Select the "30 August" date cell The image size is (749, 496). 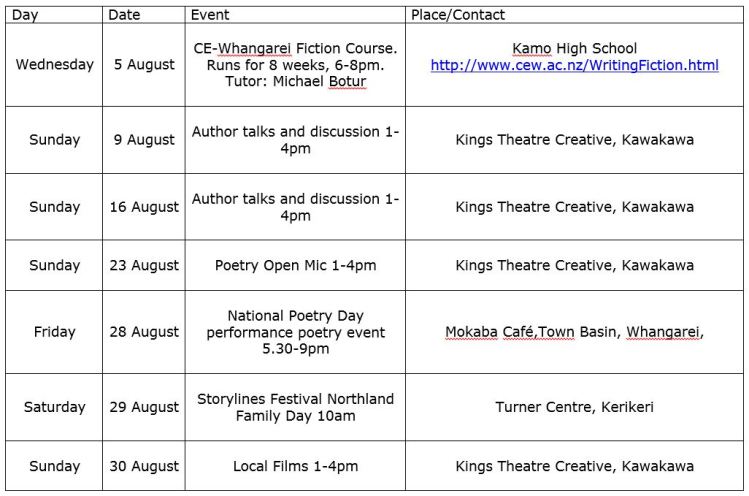pyautogui.click(x=144, y=466)
